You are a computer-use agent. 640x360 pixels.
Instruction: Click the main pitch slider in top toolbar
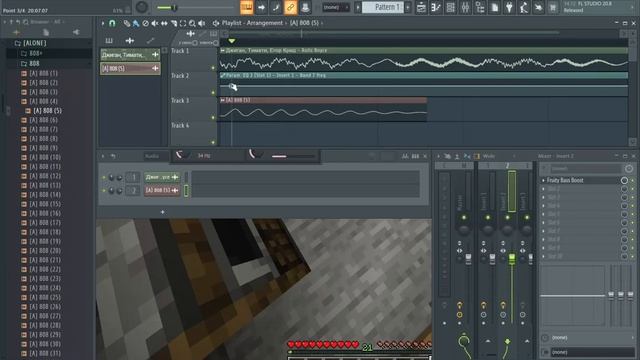(x=195, y=7)
